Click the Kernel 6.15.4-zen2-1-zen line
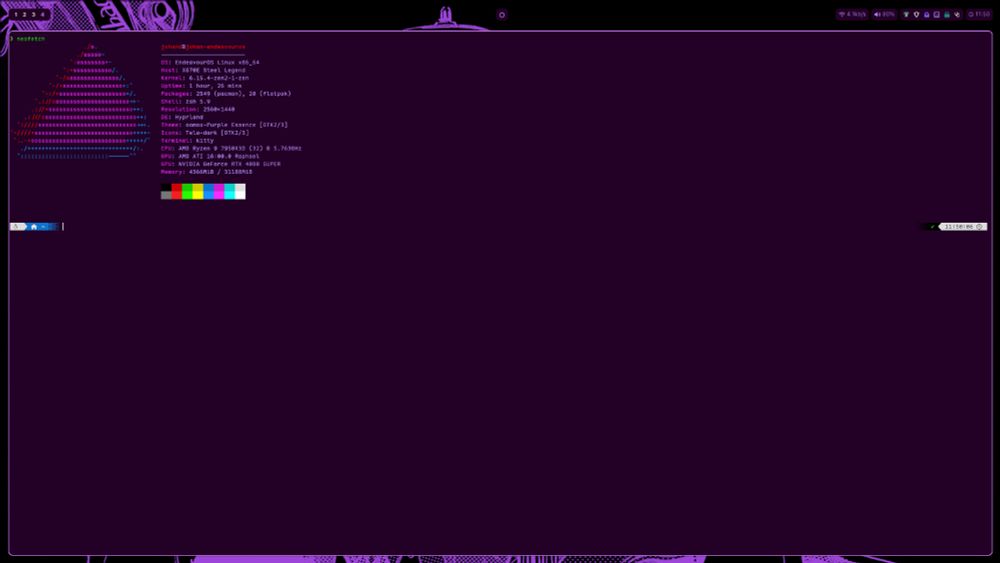 tap(205, 78)
